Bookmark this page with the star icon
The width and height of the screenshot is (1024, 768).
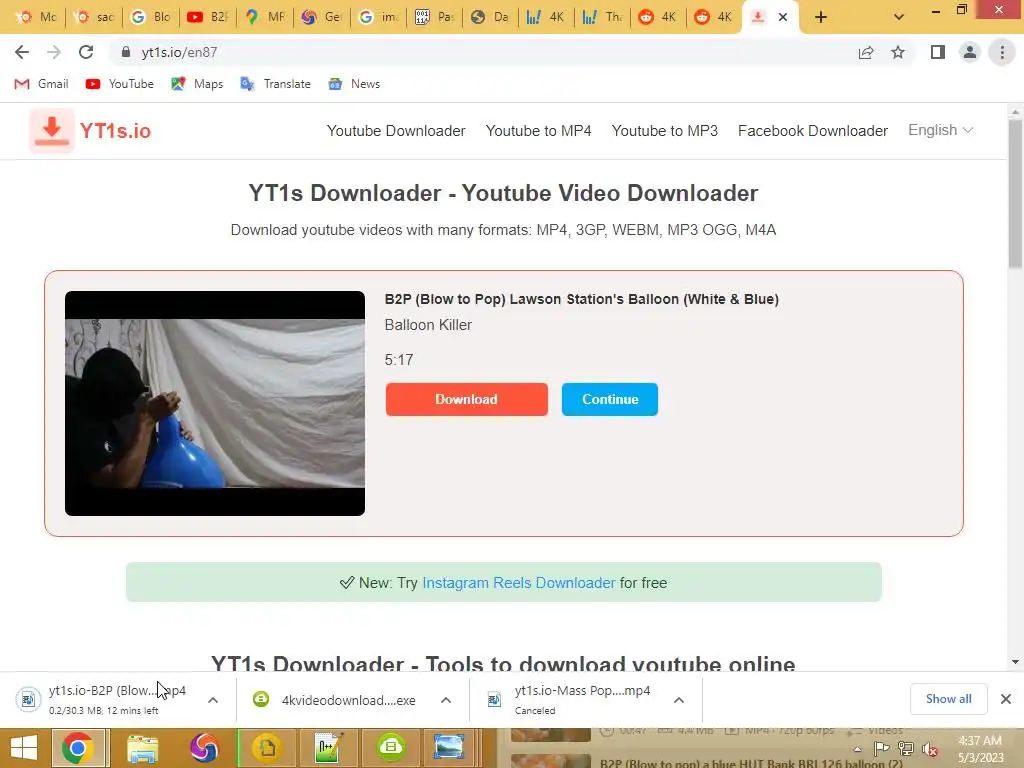coord(898,52)
